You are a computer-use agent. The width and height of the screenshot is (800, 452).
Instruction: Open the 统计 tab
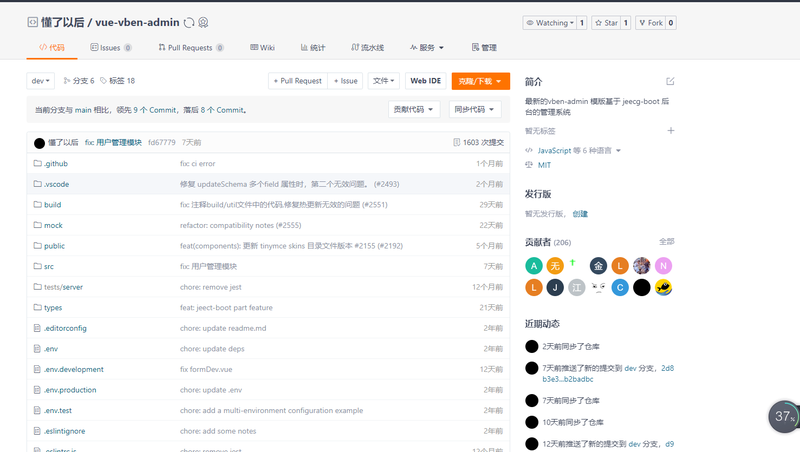[313, 47]
